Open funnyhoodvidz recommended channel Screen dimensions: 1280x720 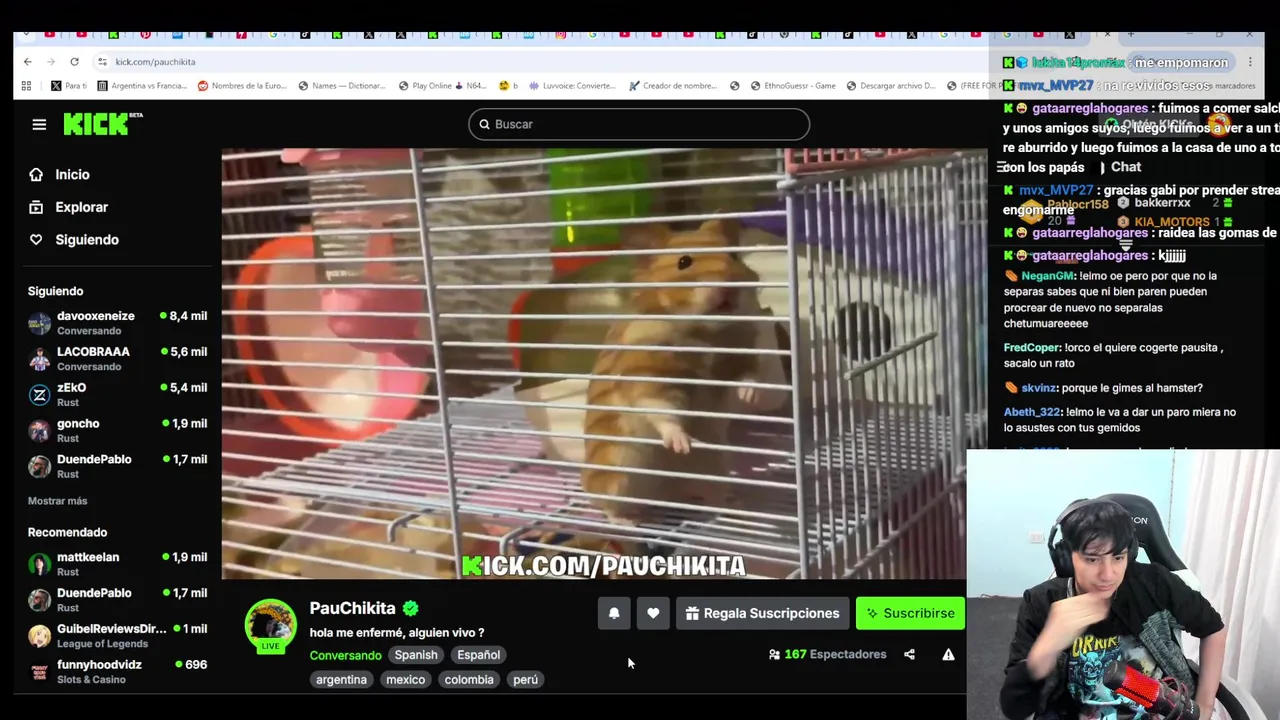[117, 671]
